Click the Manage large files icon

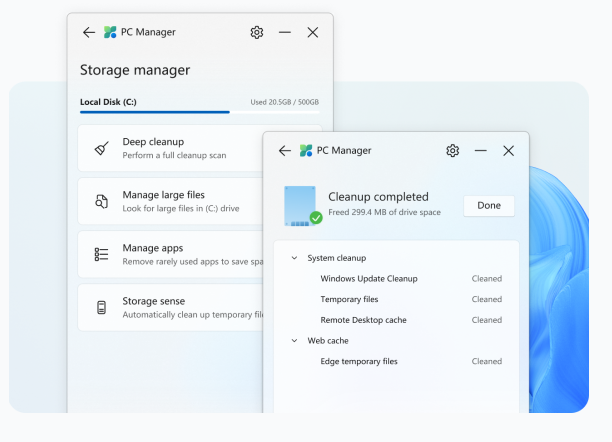click(x=101, y=201)
